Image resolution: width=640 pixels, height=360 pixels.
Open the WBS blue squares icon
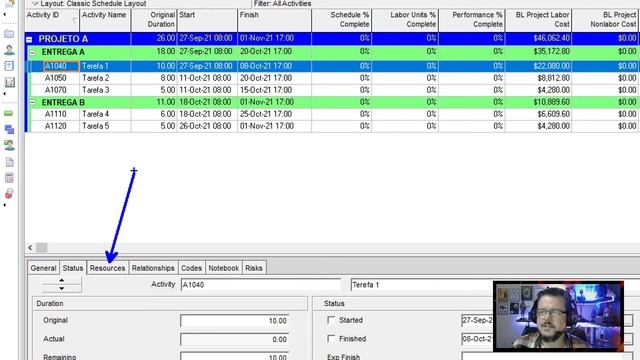pos(9,129)
